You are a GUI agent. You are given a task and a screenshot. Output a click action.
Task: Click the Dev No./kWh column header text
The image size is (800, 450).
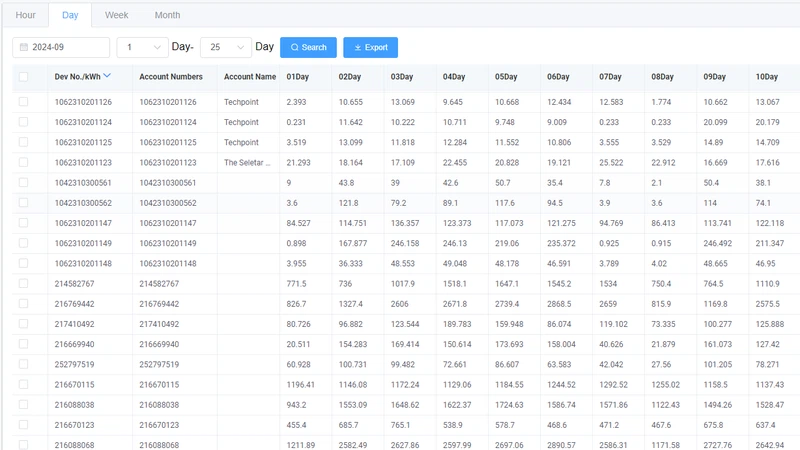pos(78,77)
